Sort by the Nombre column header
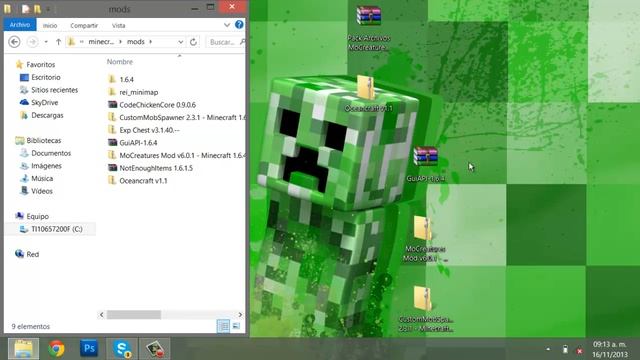This screenshot has width=640, height=360. [x=120, y=62]
